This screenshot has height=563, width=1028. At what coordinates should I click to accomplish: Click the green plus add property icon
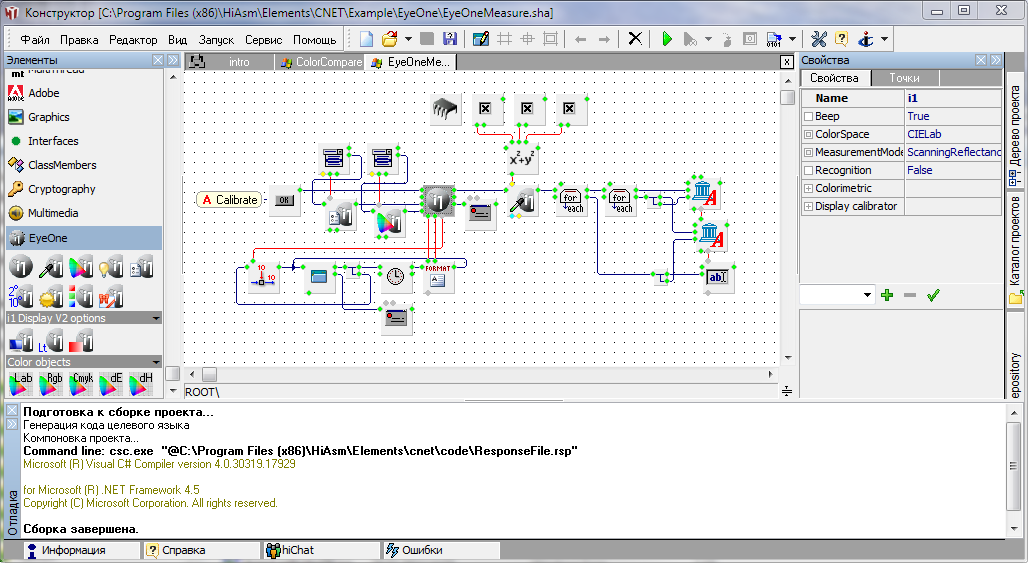pos(886,295)
